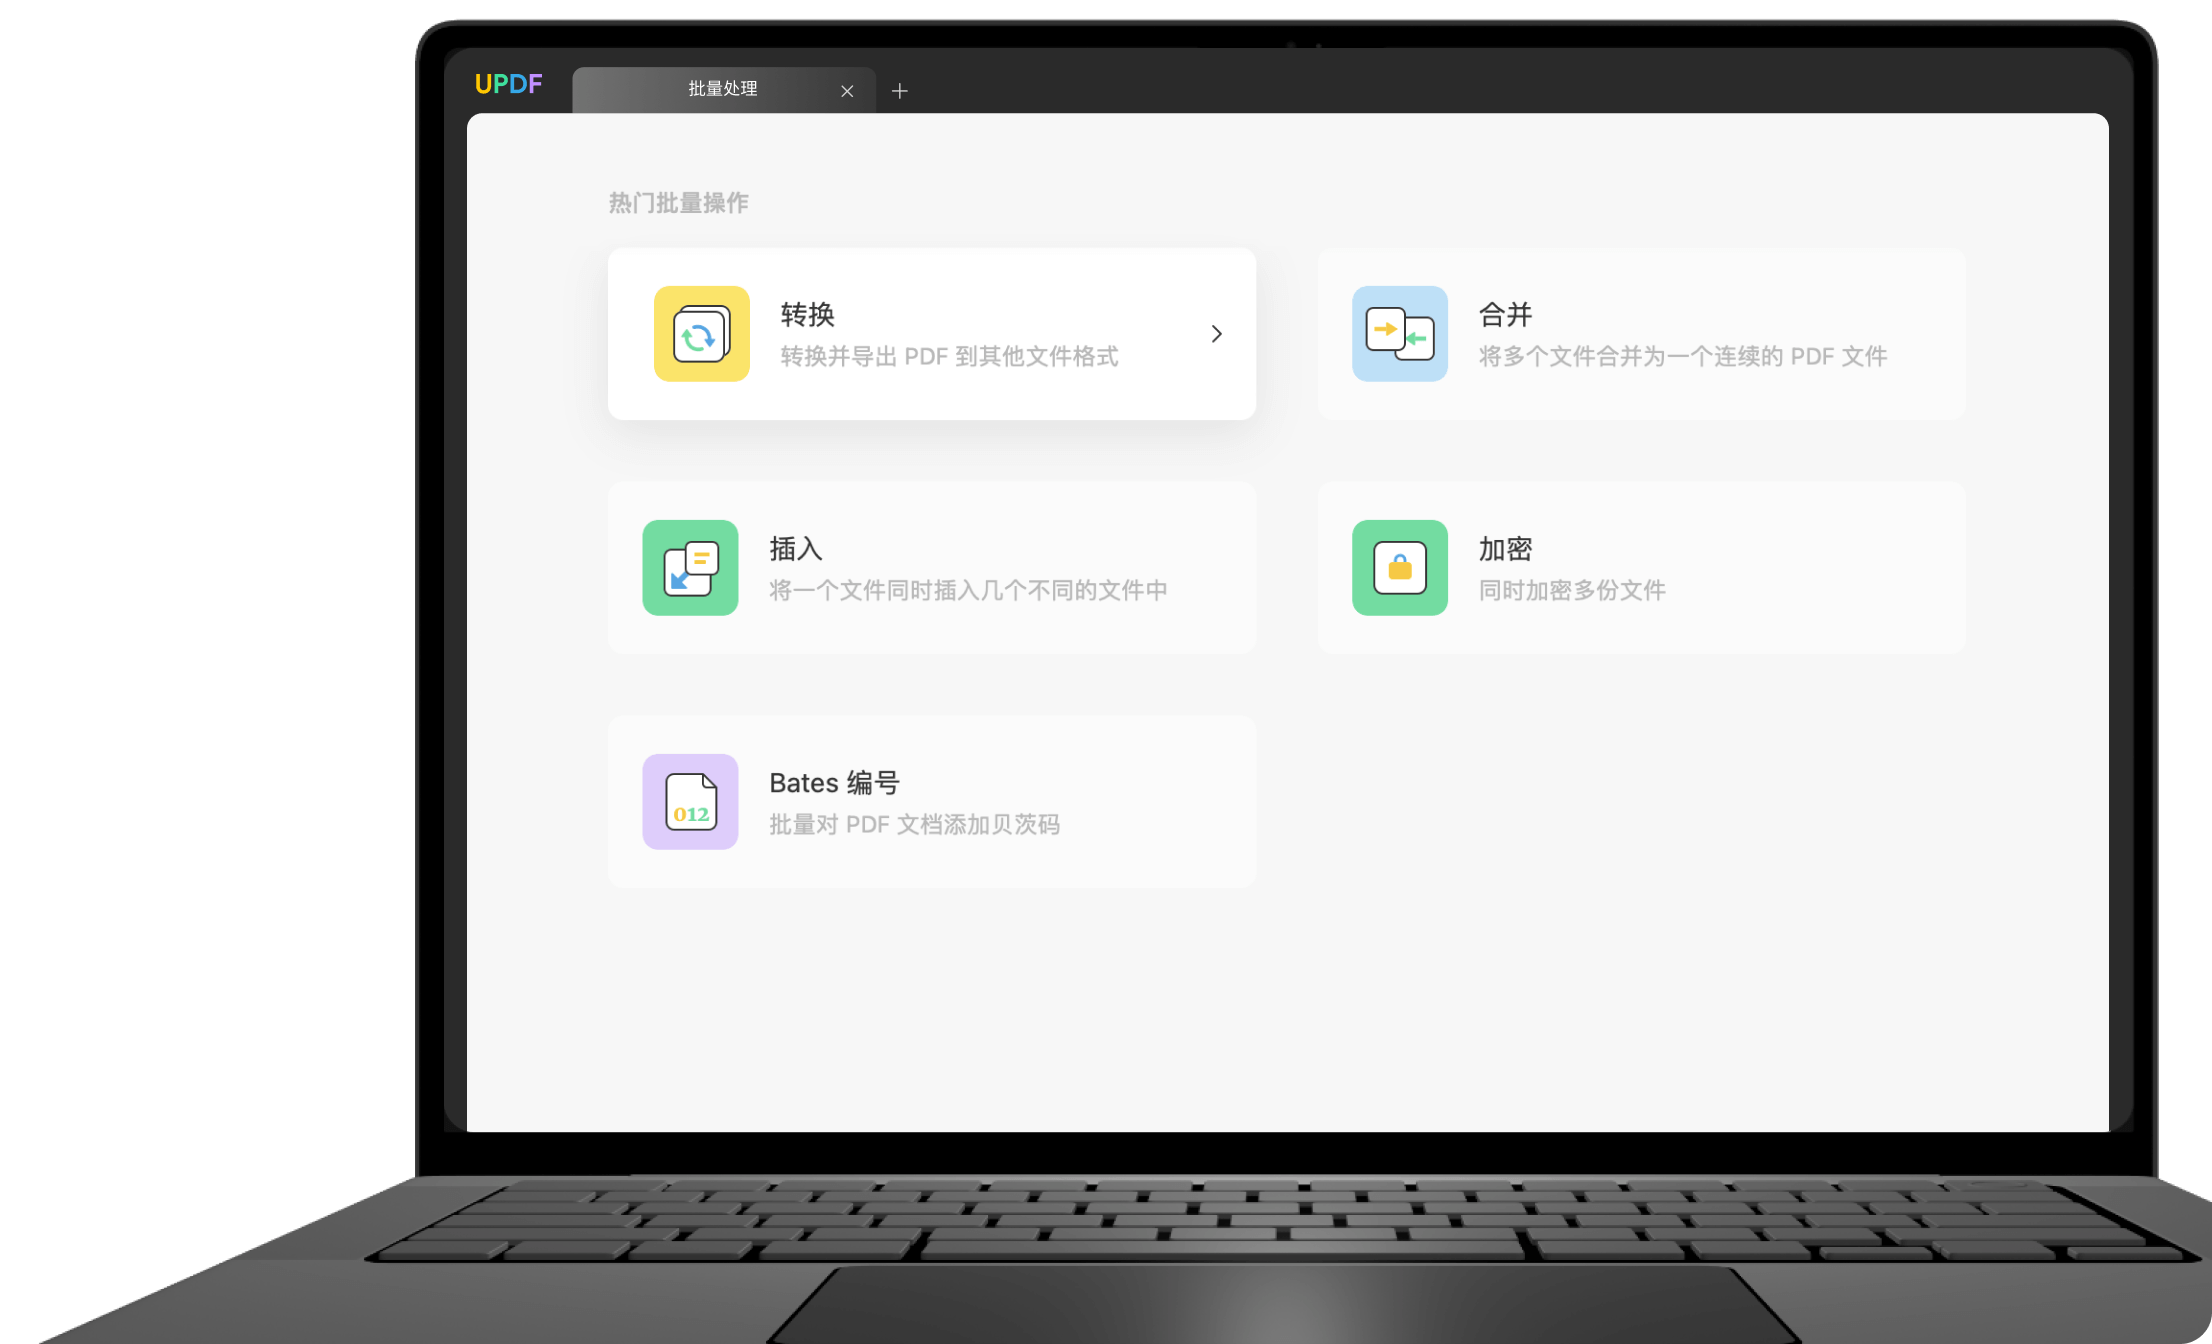Click description 批量对 PDF 文档添加贝茨码
The image size is (2212, 1344).
tap(914, 825)
